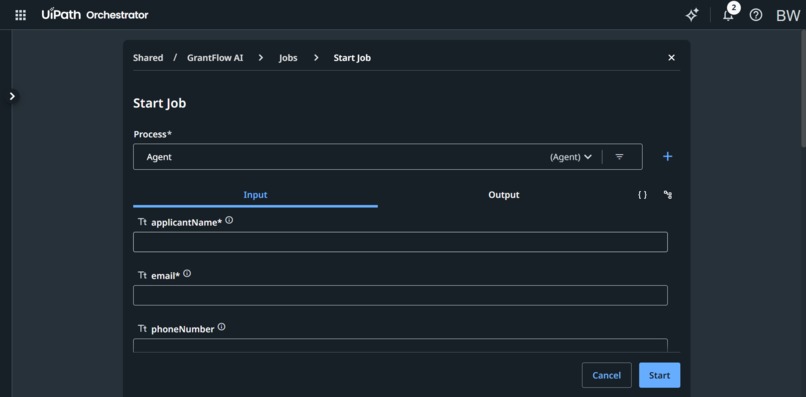The height and width of the screenshot is (397, 806).
Task: Go to the GrantFlow AI breadcrumb
Action: (x=215, y=58)
